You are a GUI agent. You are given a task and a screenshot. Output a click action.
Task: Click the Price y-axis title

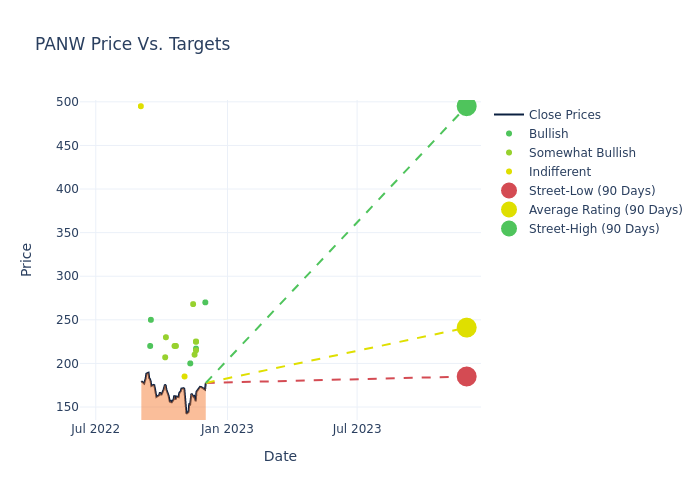[27, 259]
